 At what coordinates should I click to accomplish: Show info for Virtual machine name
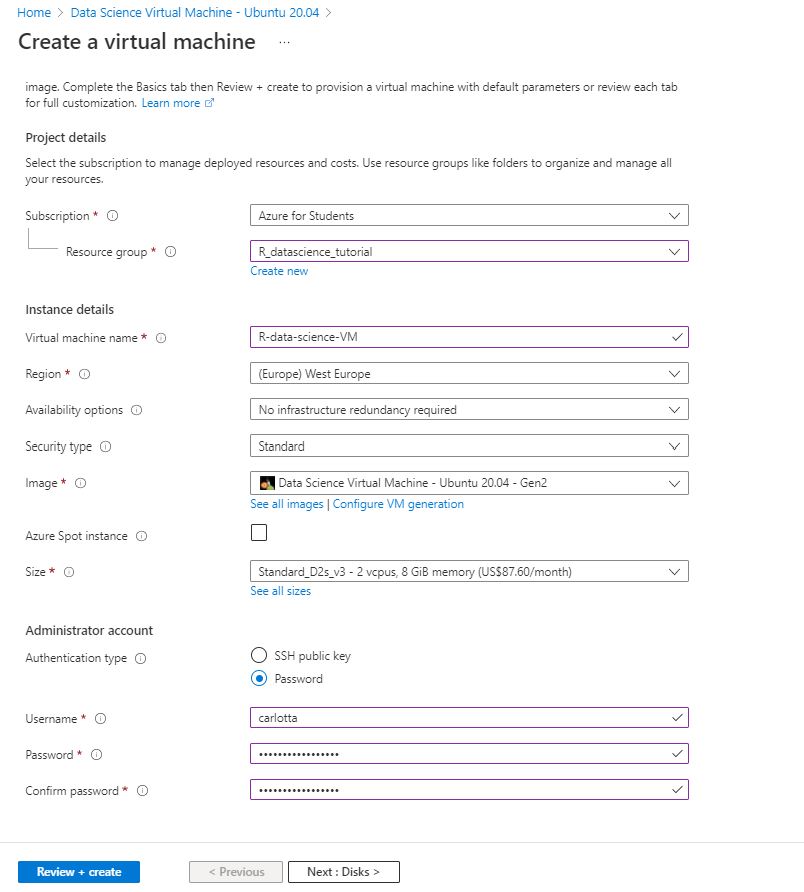click(161, 338)
